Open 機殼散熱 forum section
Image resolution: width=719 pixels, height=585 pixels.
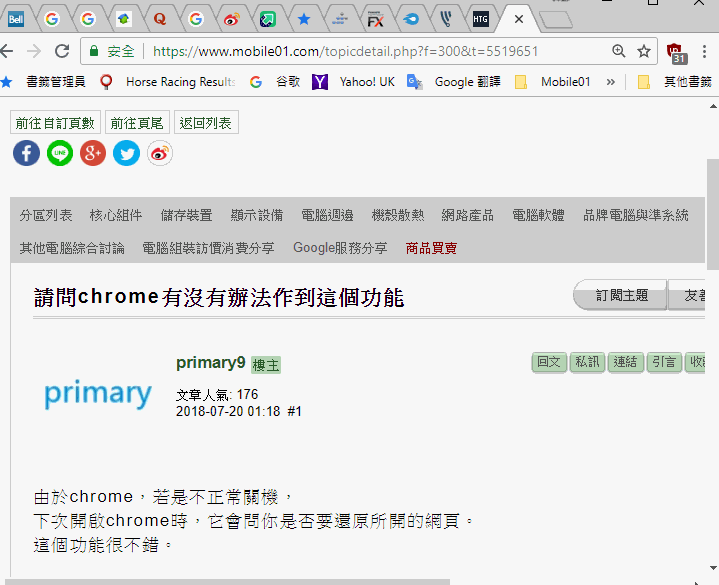(398, 215)
